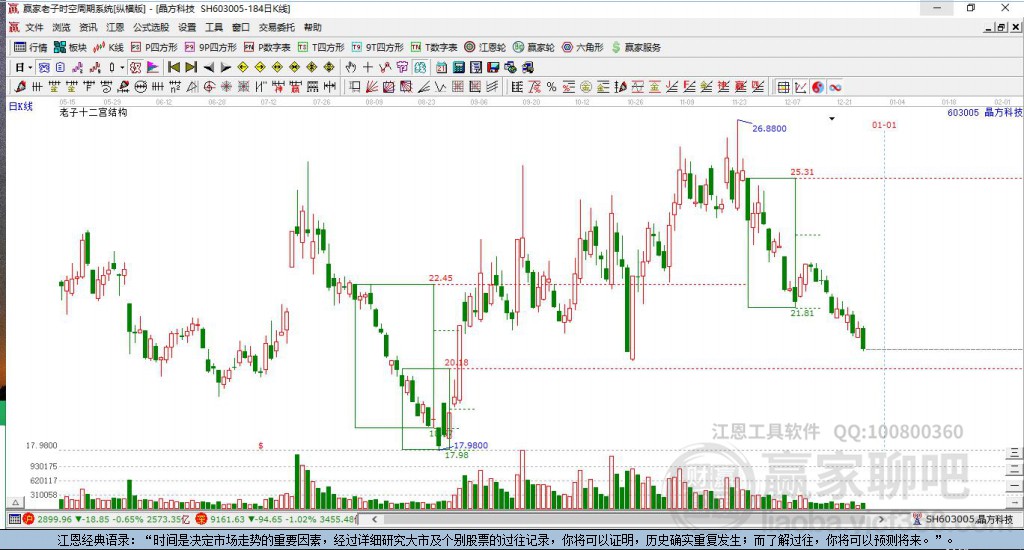Click the target circle icon
Screen dimensions: 1024x550
(x=209, y=87)
